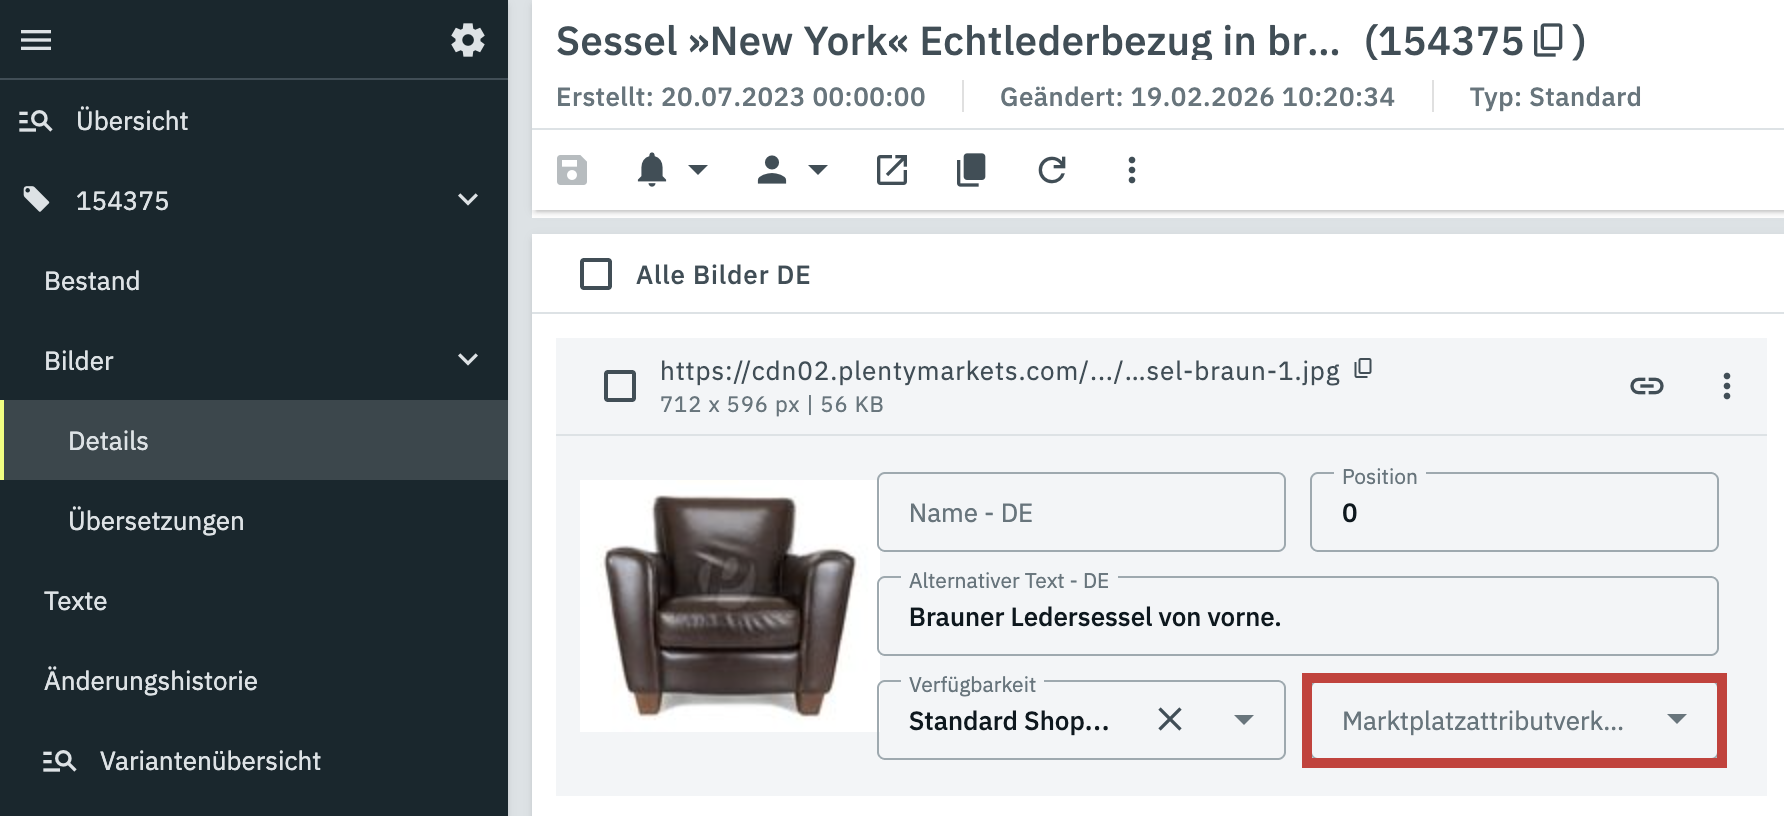Collapse the Bilder sidebar section
This screenshot has width=1784, height=816.
(467, 360)
